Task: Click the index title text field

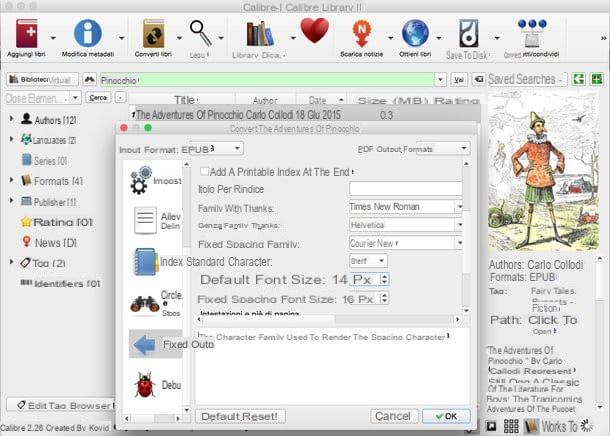Action: click(x=405, y=189)
